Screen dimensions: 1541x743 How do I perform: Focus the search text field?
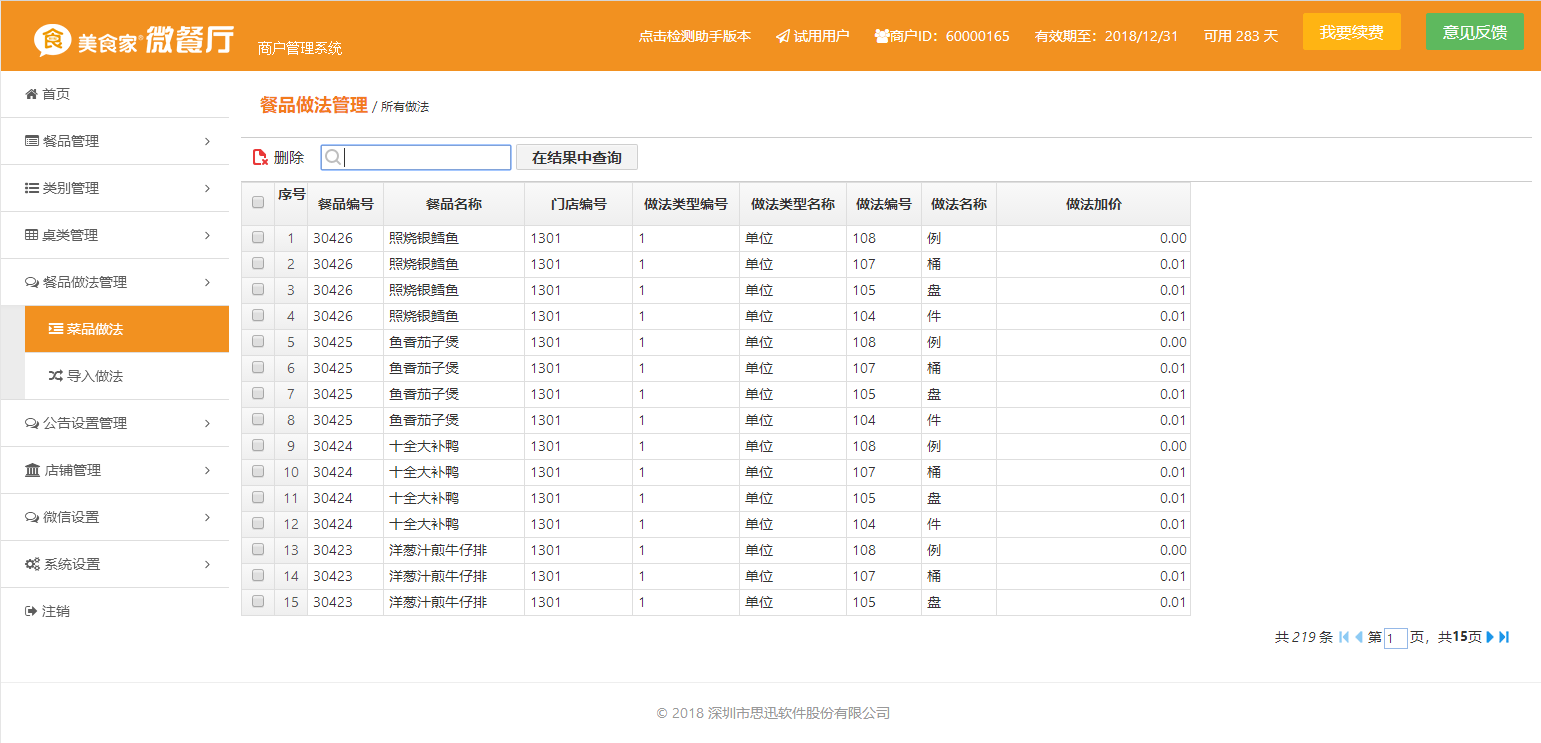point(425,157)
